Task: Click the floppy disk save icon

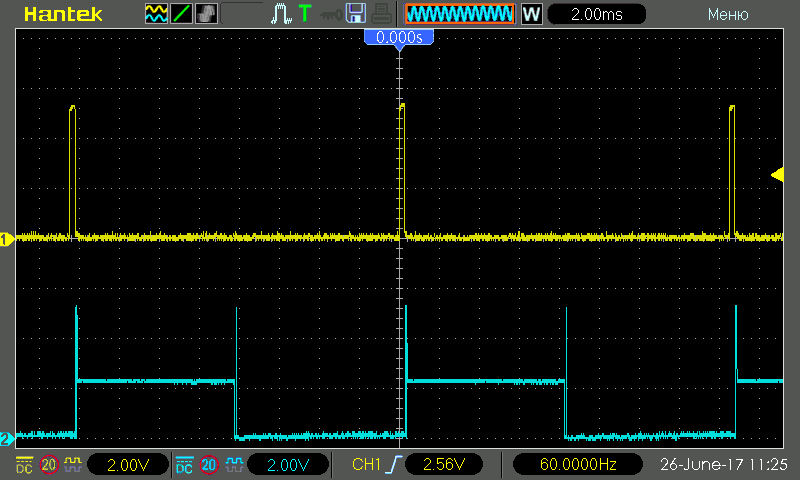Action: pos(355,14)
